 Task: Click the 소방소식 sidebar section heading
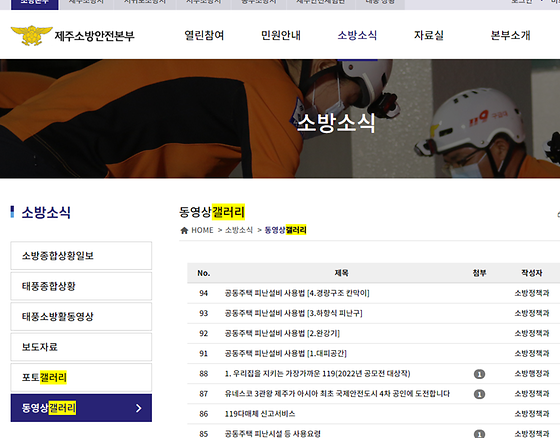click(46, 212)
